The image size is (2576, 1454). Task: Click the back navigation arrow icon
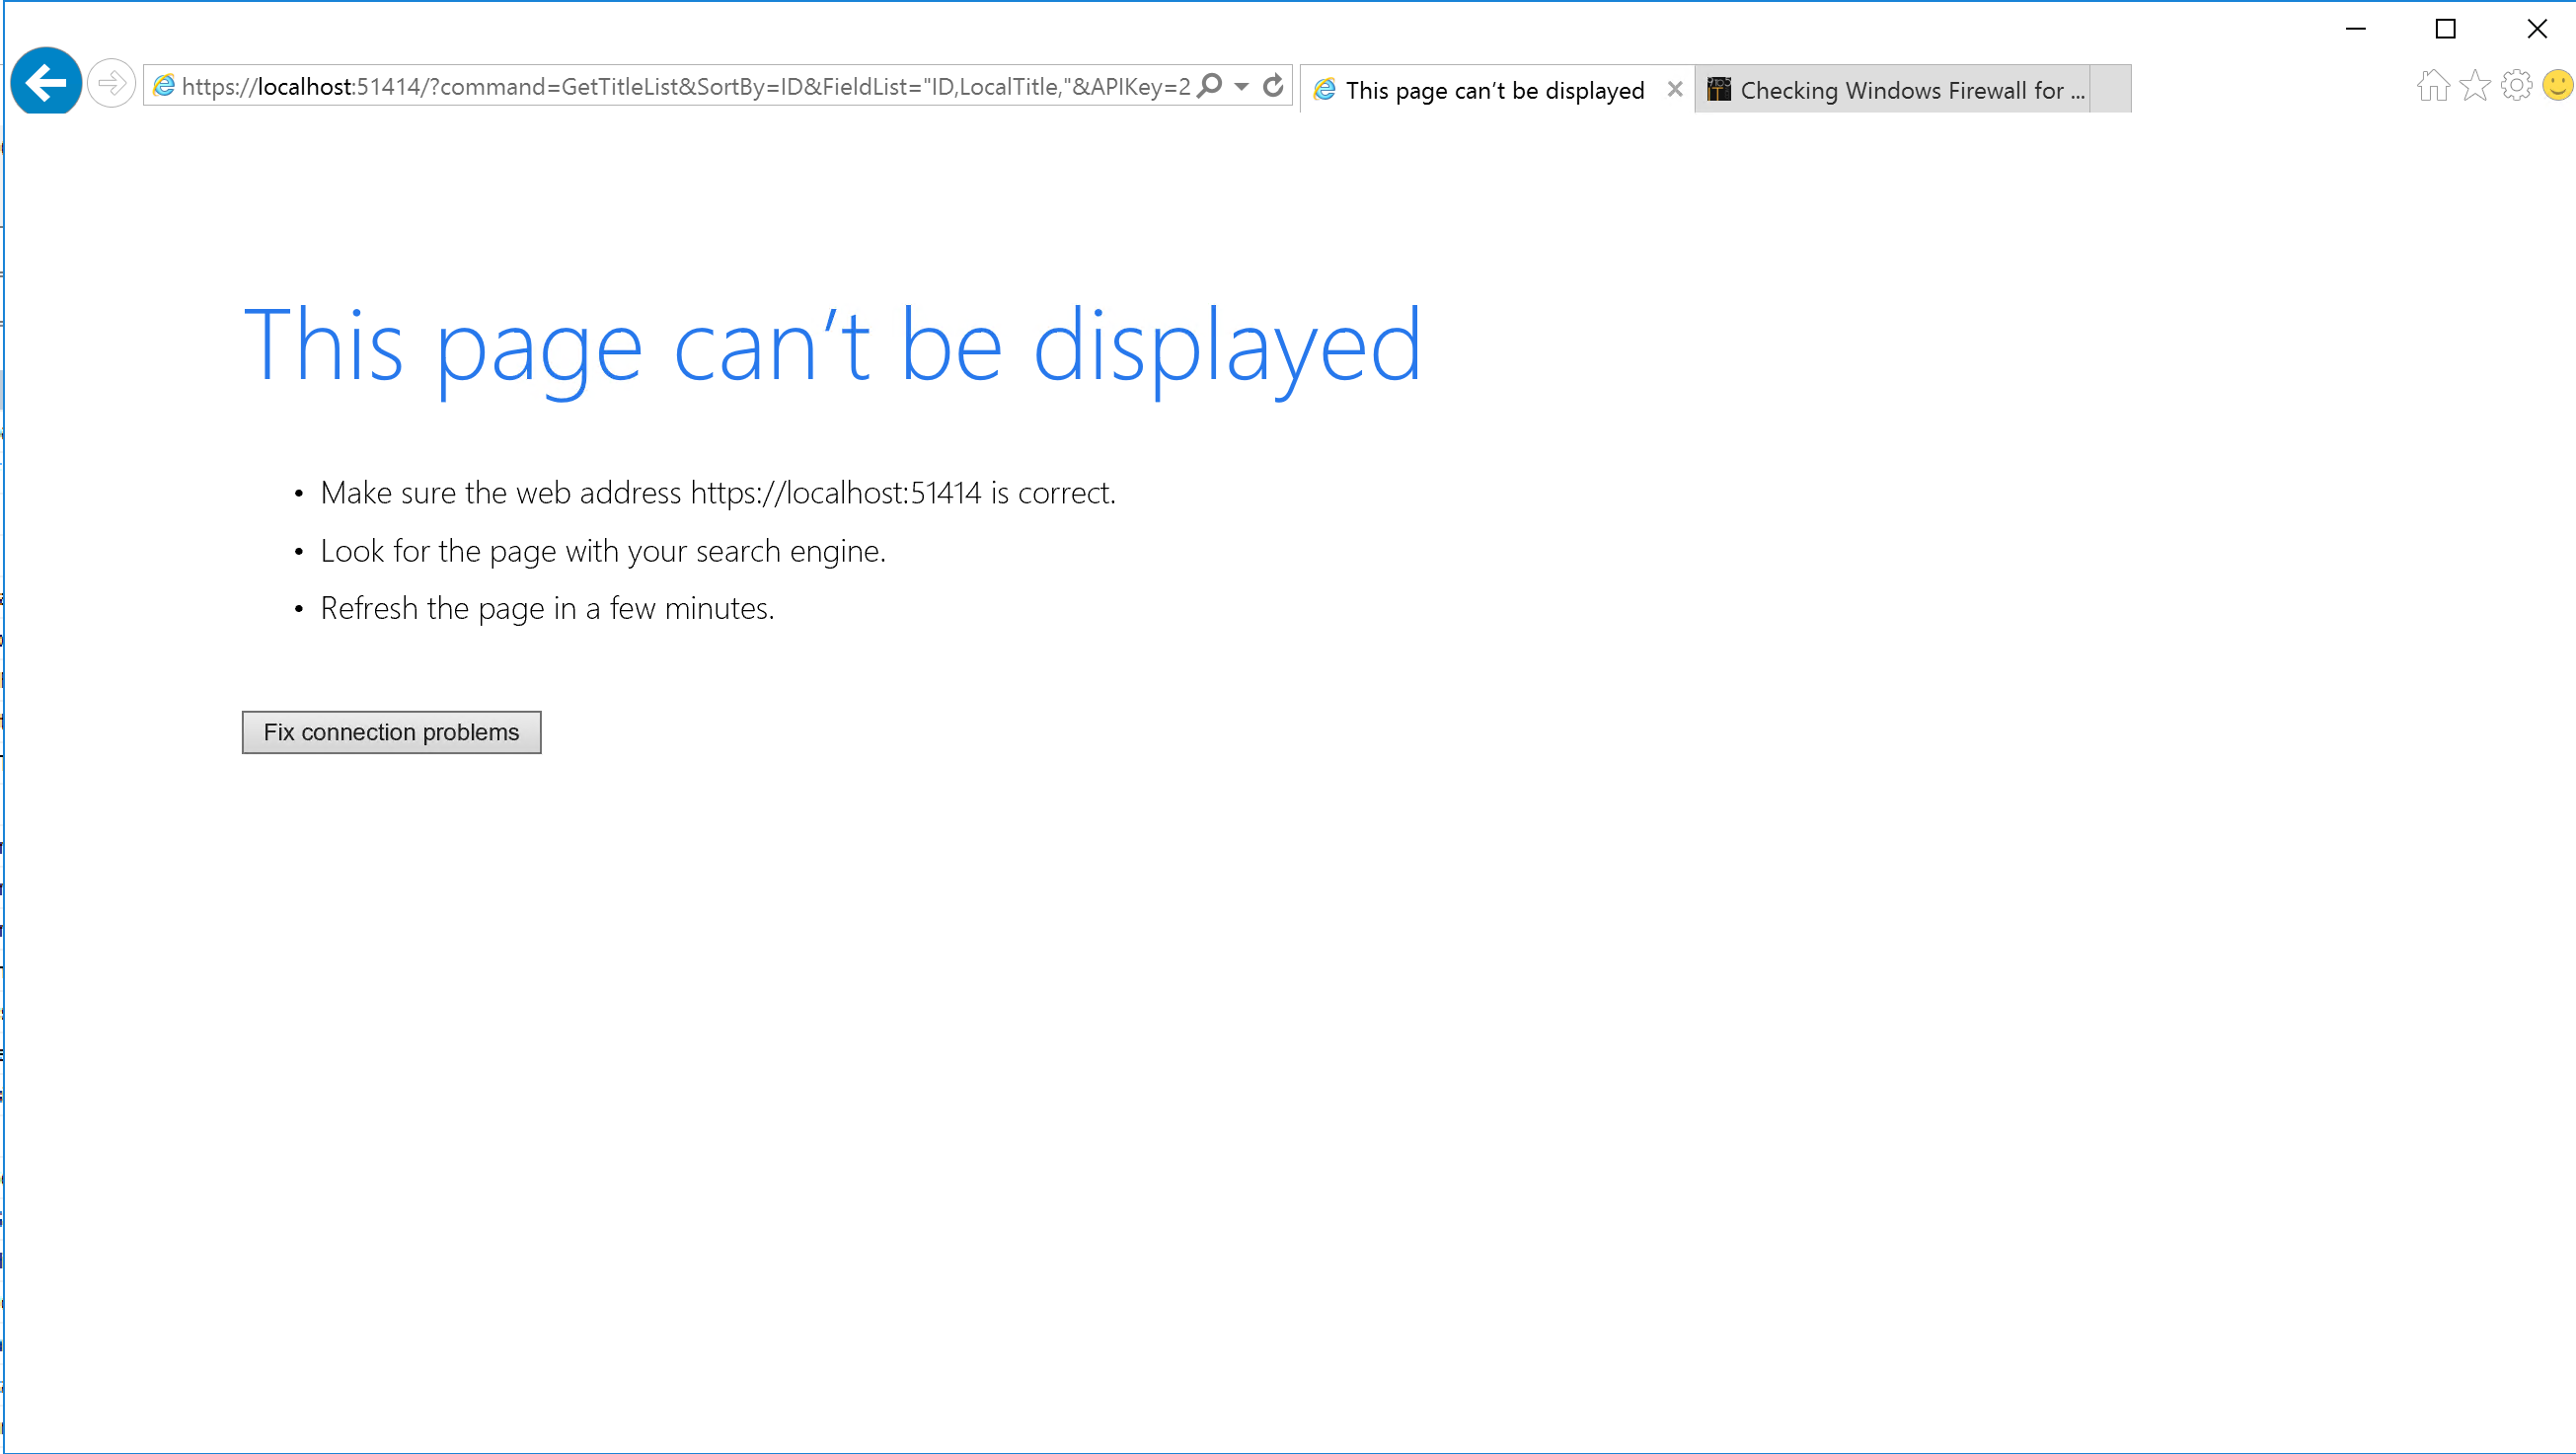pos(44,83)
